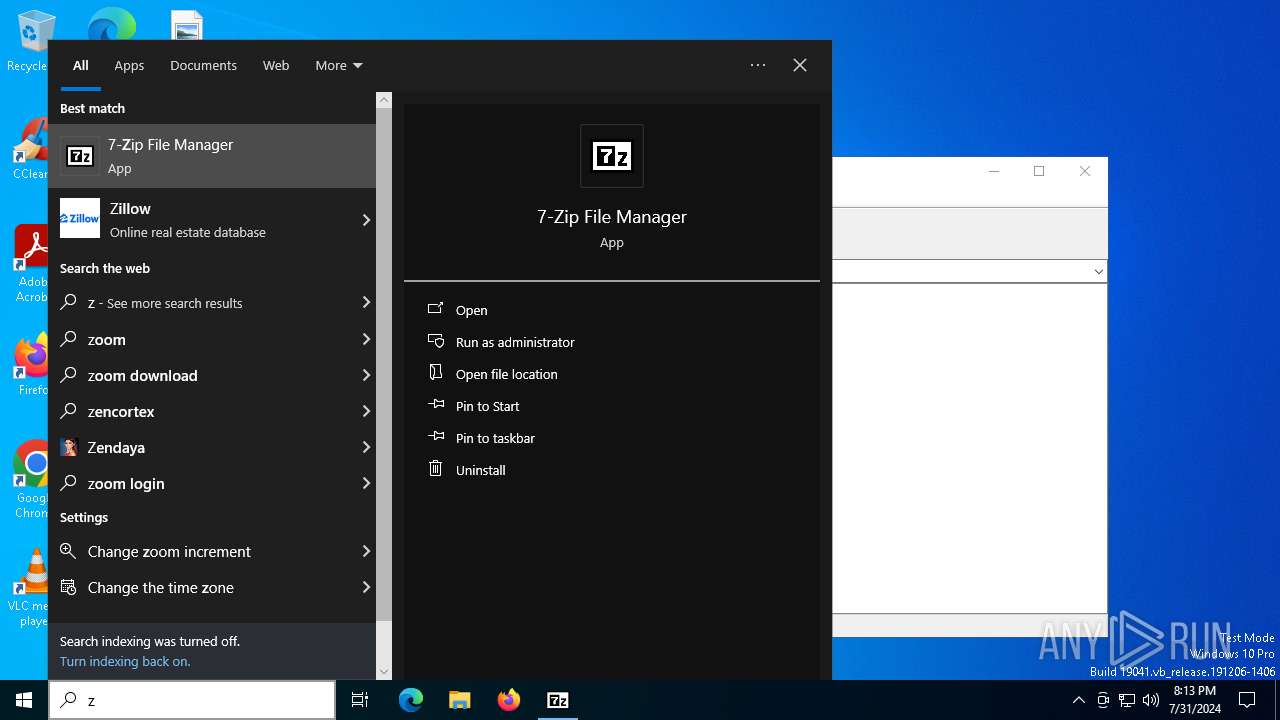
Task: Select the CCleaner desktop icon
Action: click(30, 150)
